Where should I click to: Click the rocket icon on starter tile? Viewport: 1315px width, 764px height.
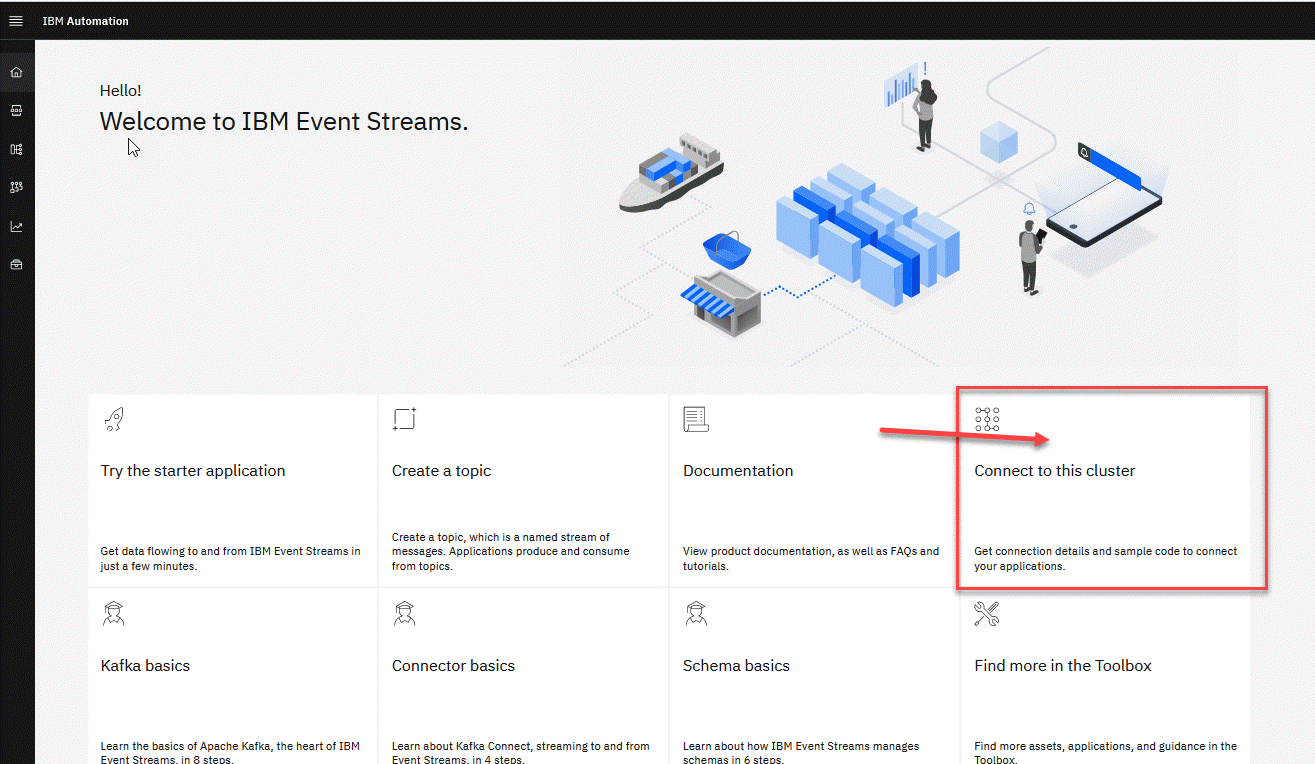113,420
